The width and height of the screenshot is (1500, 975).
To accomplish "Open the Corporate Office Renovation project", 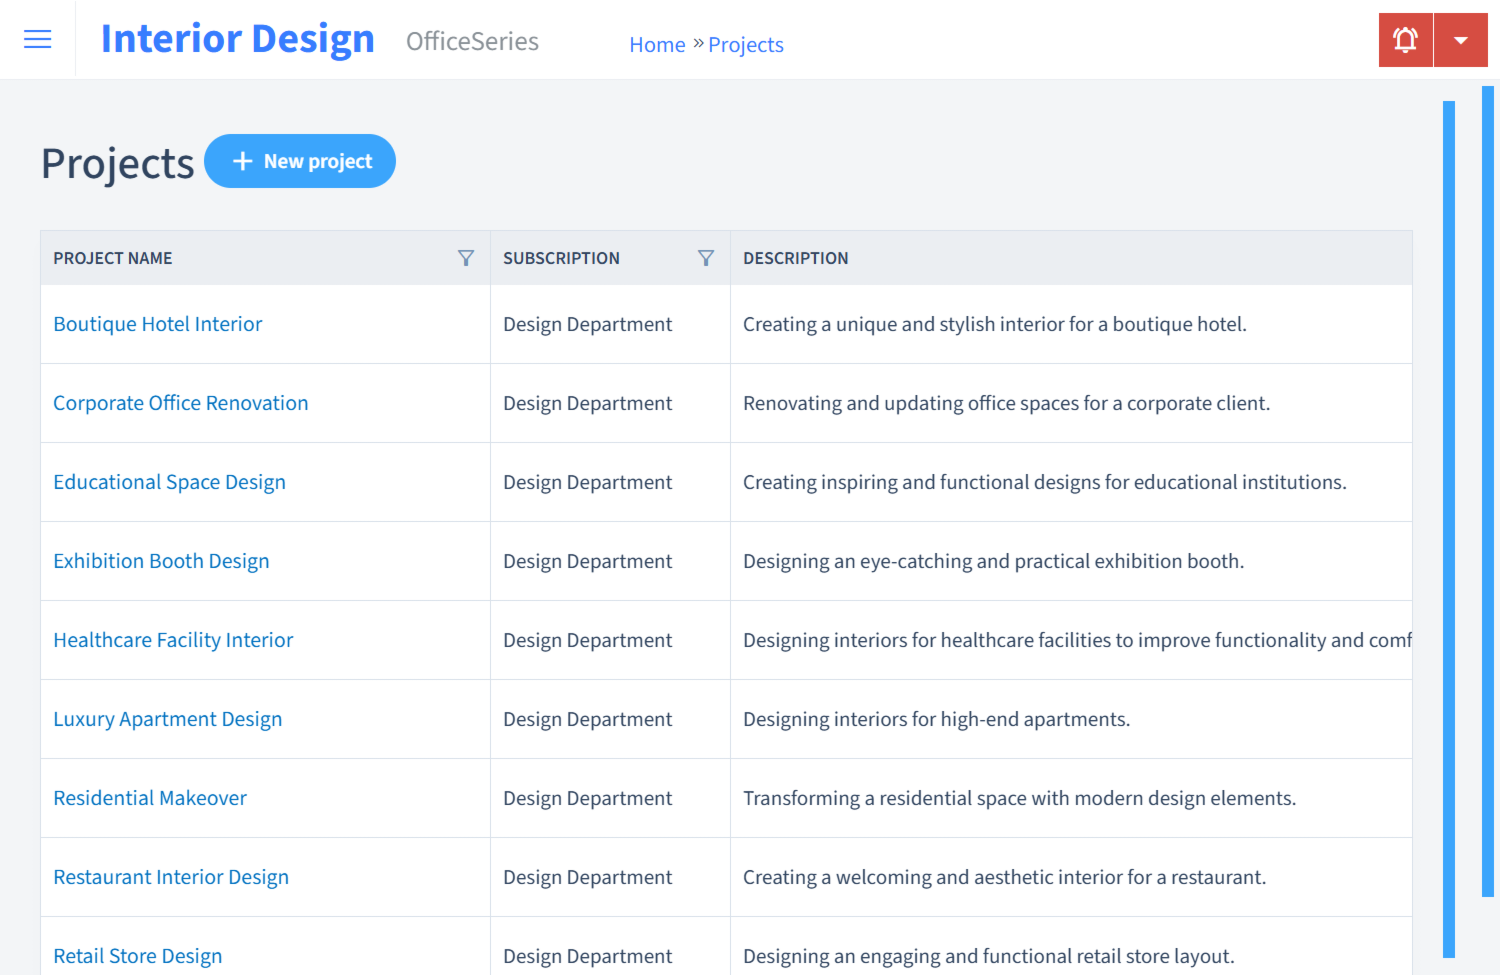I will (181, 402).
